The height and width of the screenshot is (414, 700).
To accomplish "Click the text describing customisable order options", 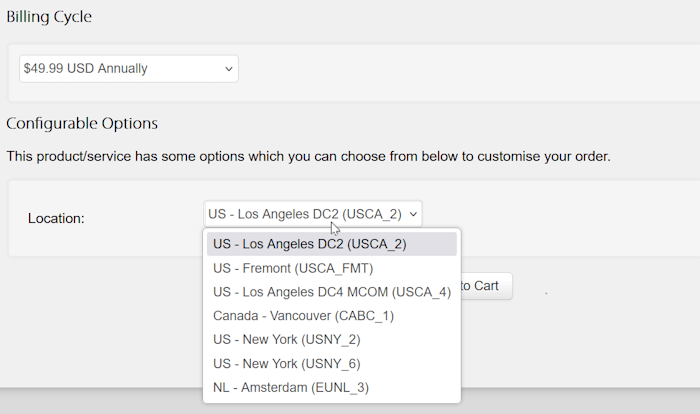I will [308, 157].
